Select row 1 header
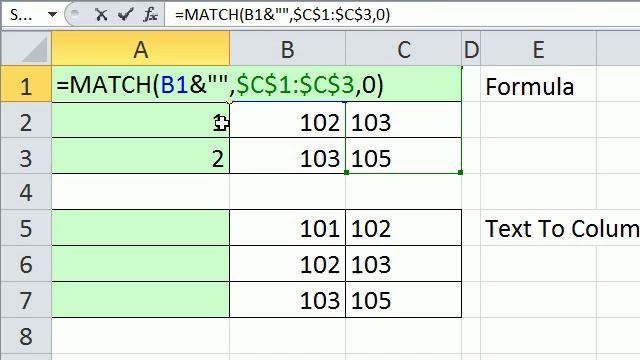 (x=26, y=84)
